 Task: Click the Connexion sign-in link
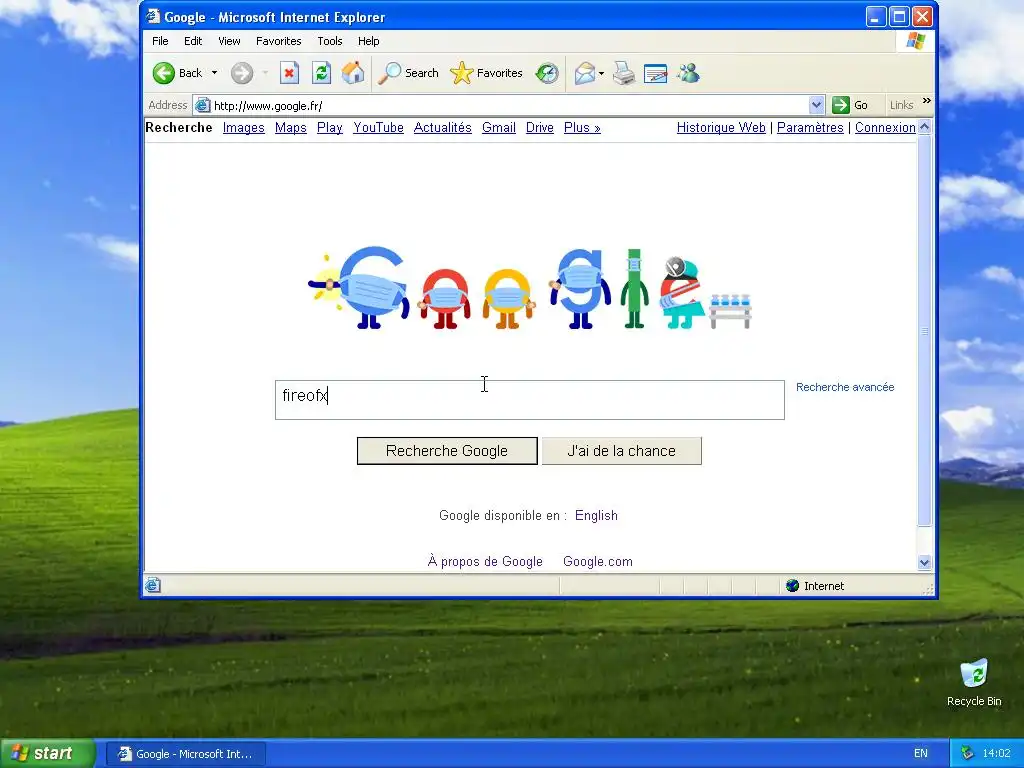click(885, 127)
